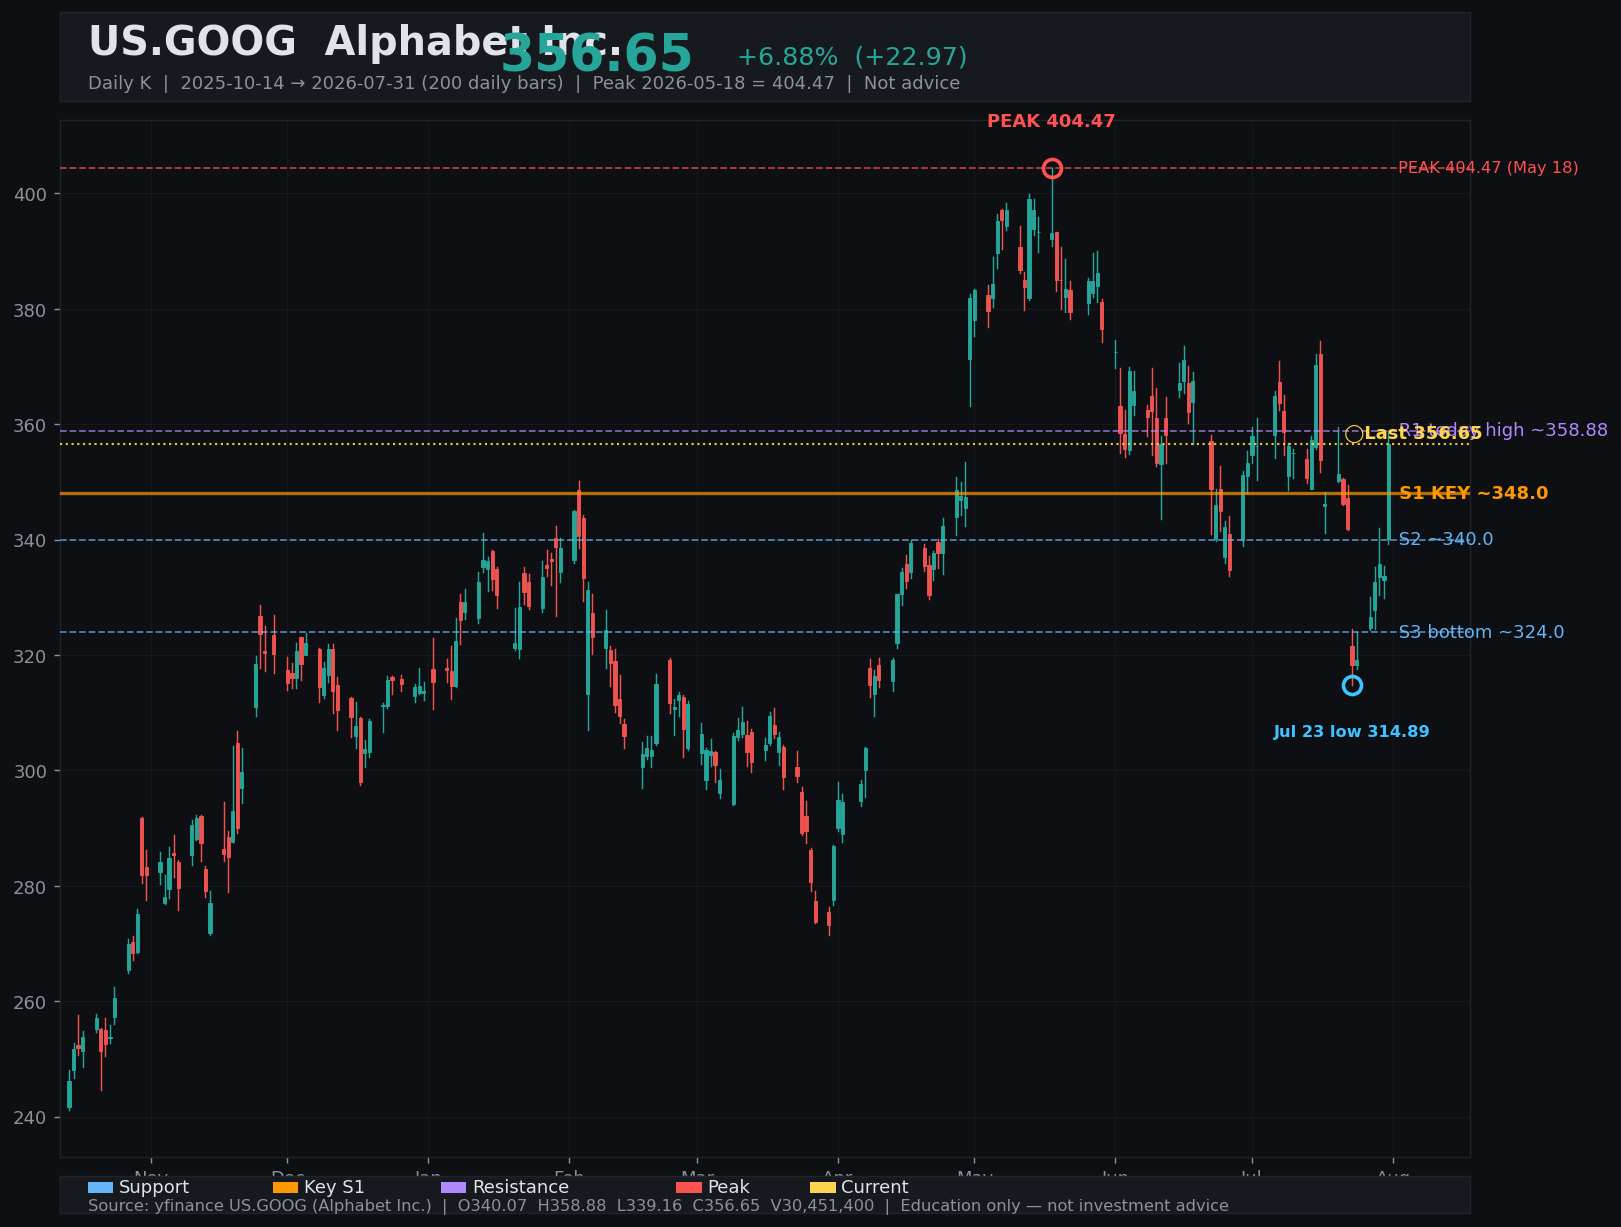Click the '~358.88' resistance high label
This screenshot has width=1621, height=1227.
(1569, 430)
